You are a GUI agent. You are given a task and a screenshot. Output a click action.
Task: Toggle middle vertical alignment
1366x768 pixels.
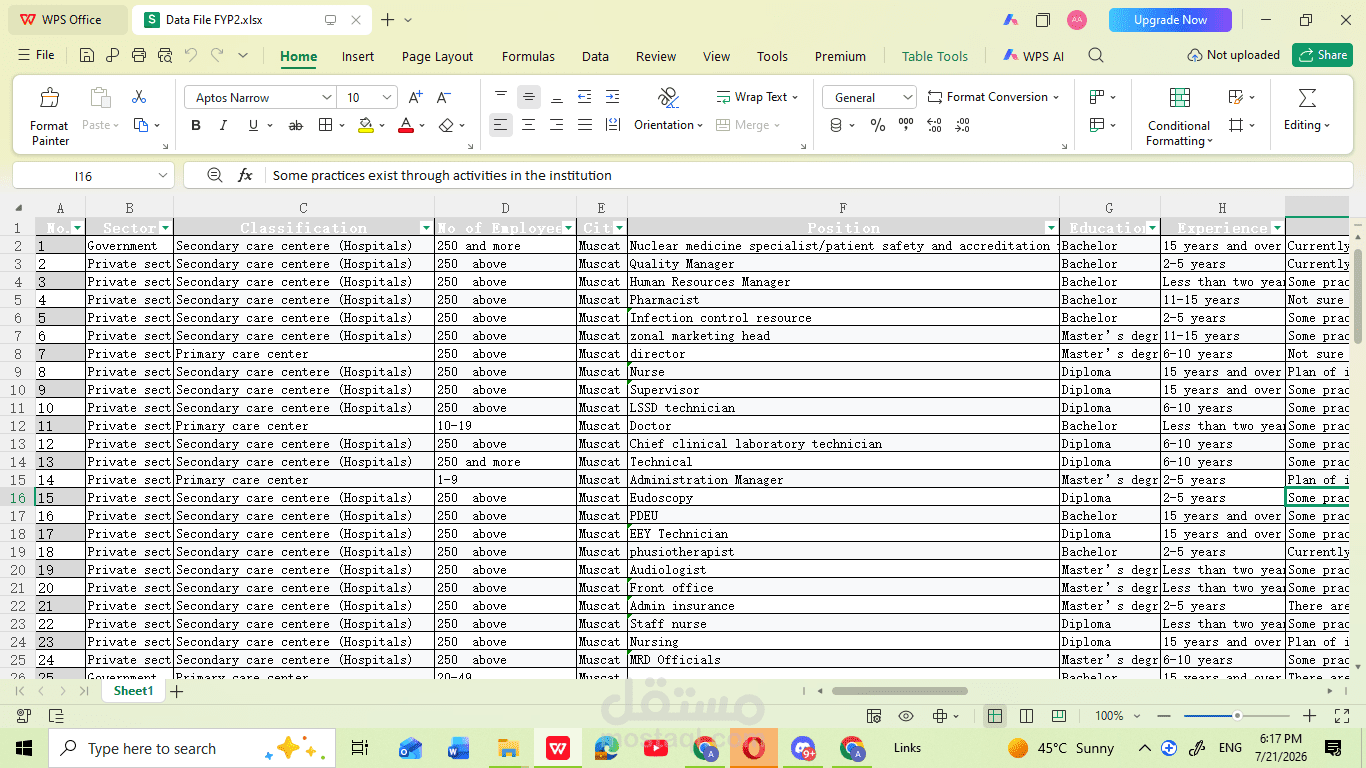click(529, 97)
